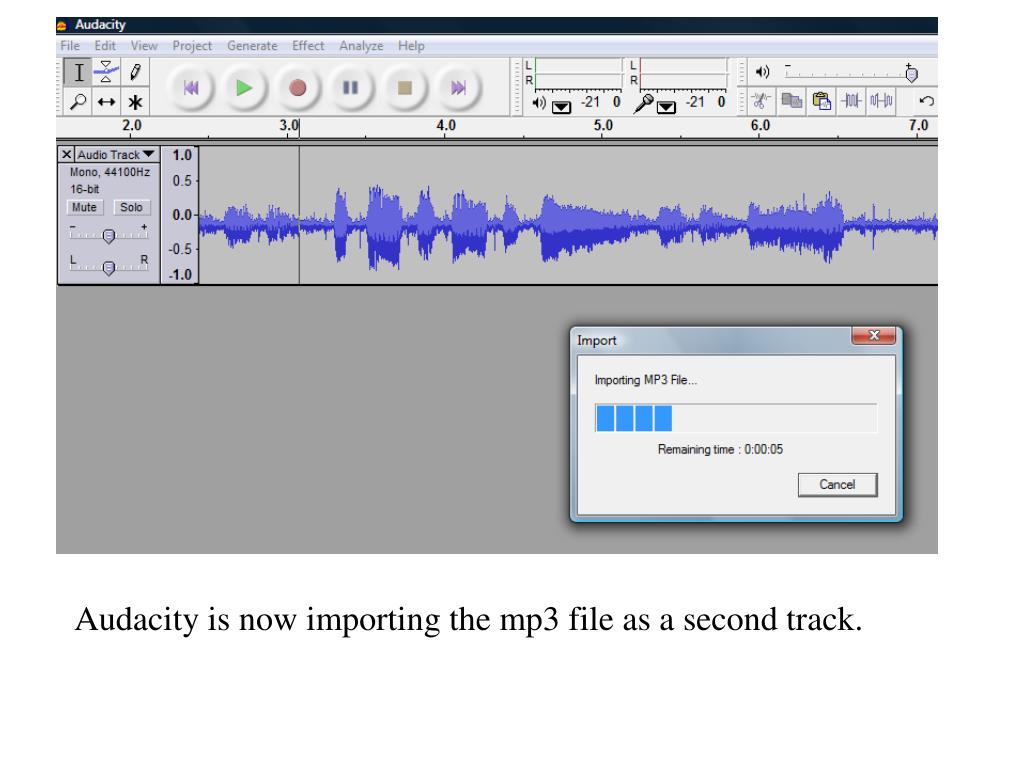This screenshot has height=768, width=1024.
Task: Select the Envelope tool
Action: (x=106, y=72)
